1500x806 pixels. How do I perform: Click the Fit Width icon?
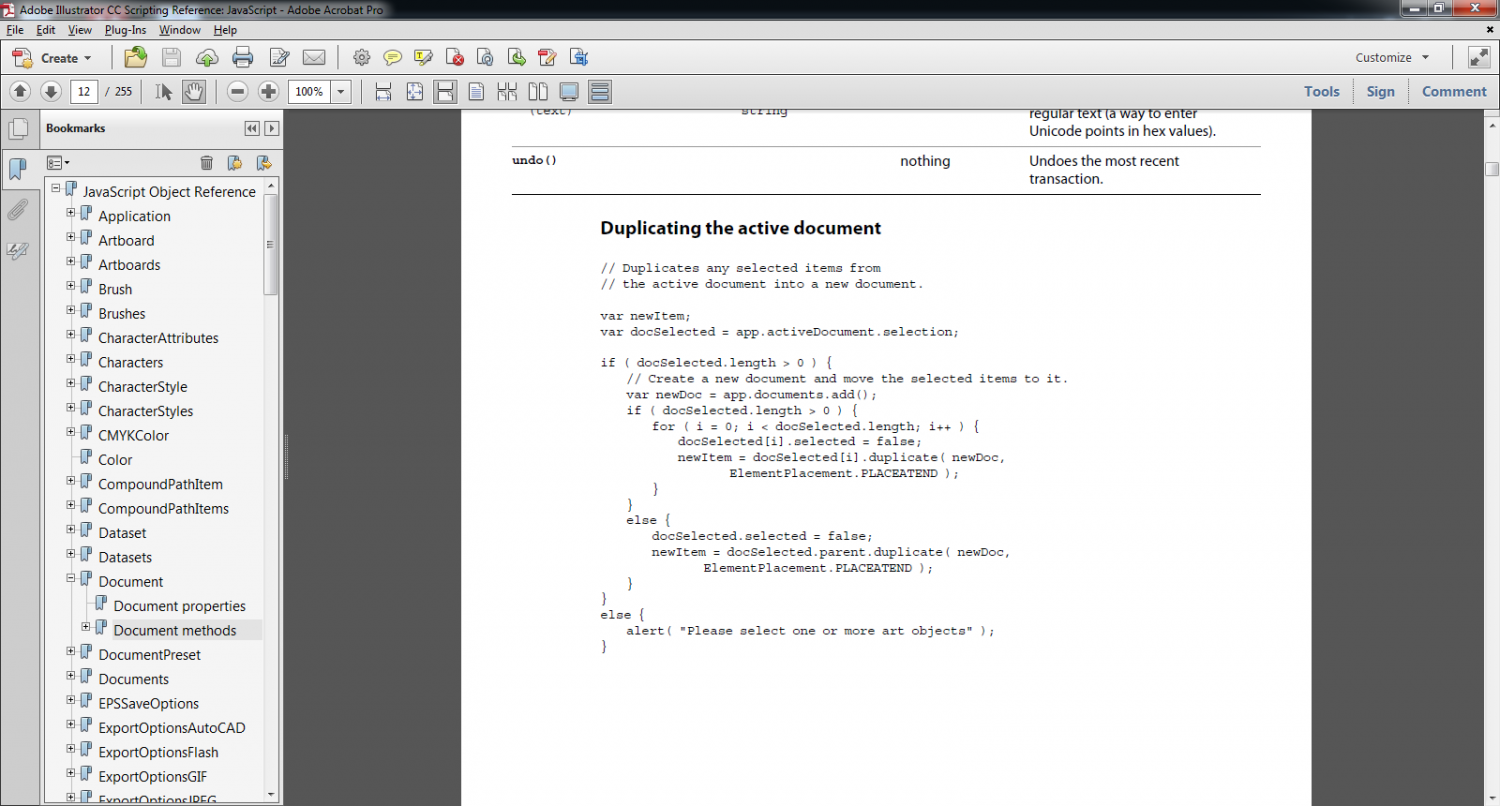(x=383, y=92)
